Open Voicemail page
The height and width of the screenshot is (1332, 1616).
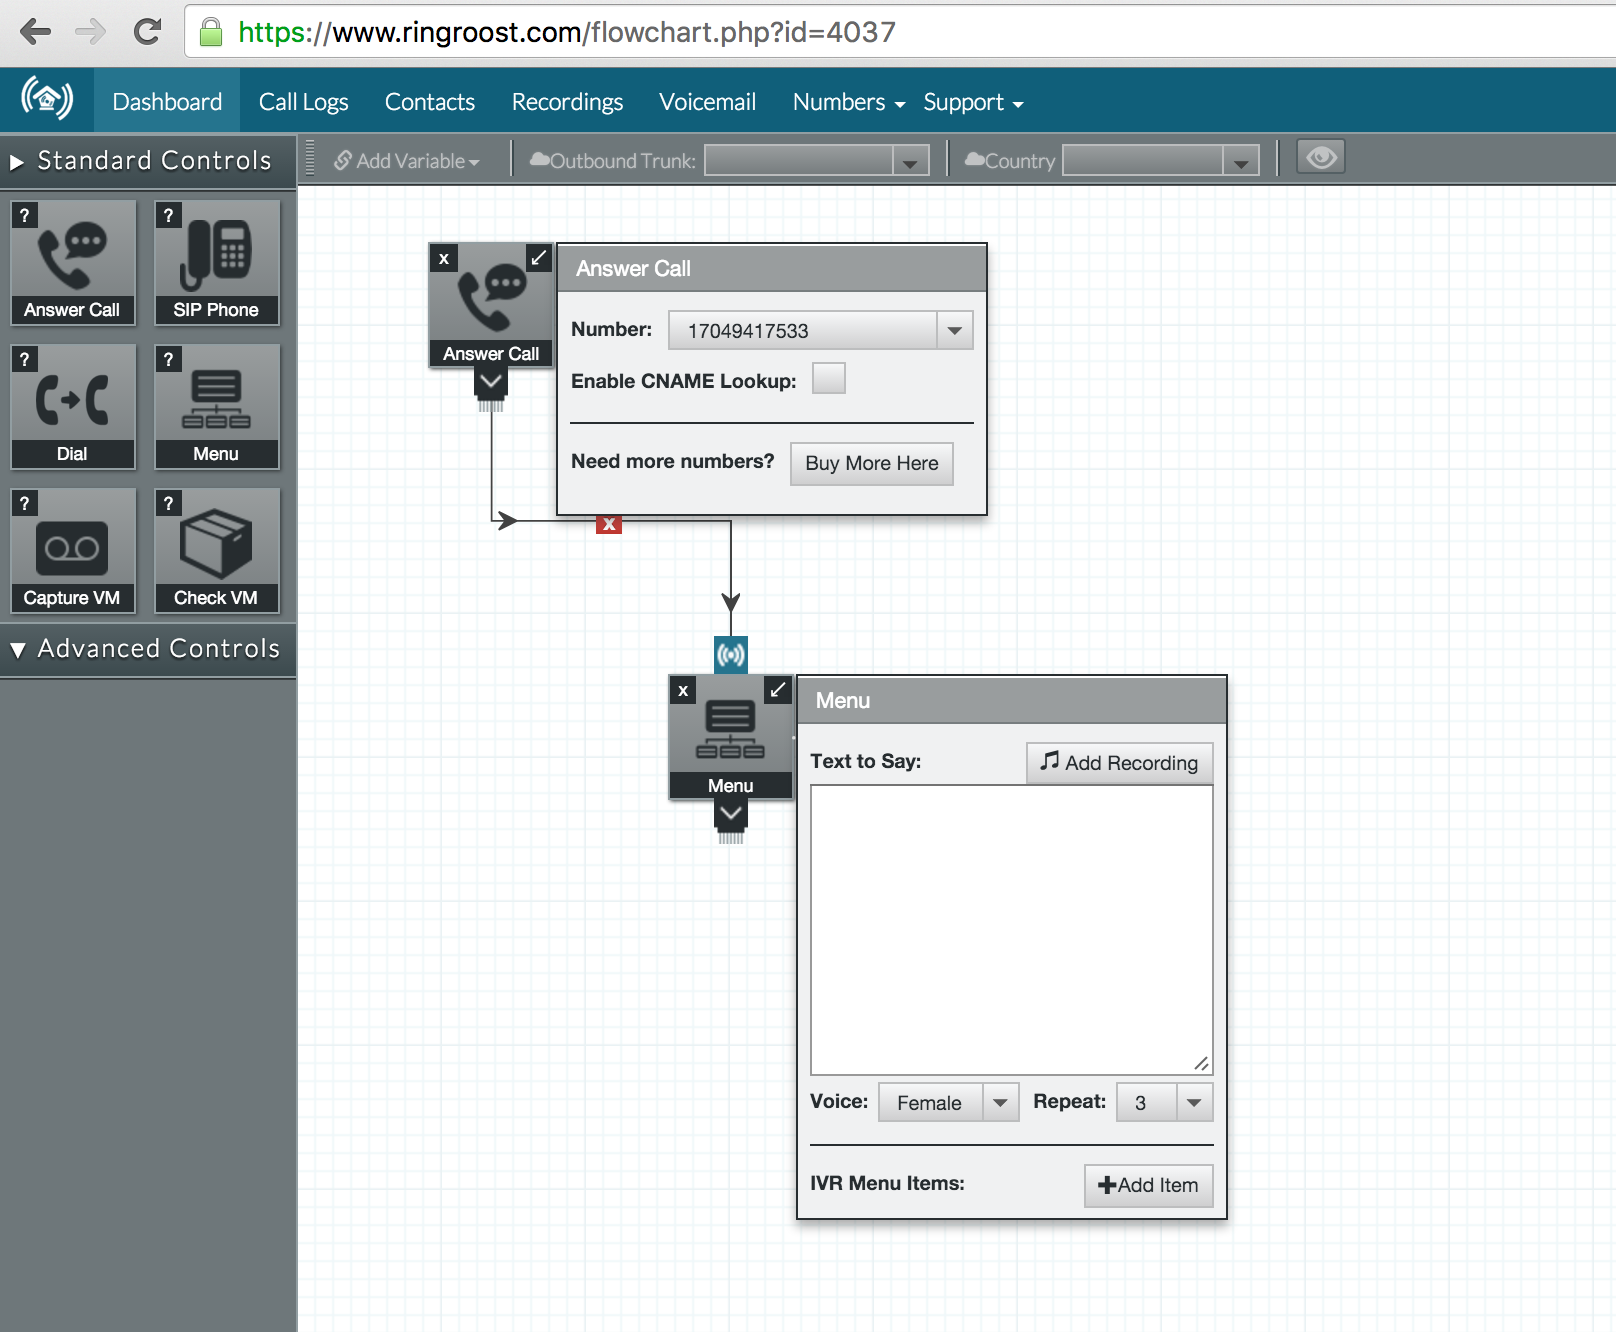[x=707, y=102]
